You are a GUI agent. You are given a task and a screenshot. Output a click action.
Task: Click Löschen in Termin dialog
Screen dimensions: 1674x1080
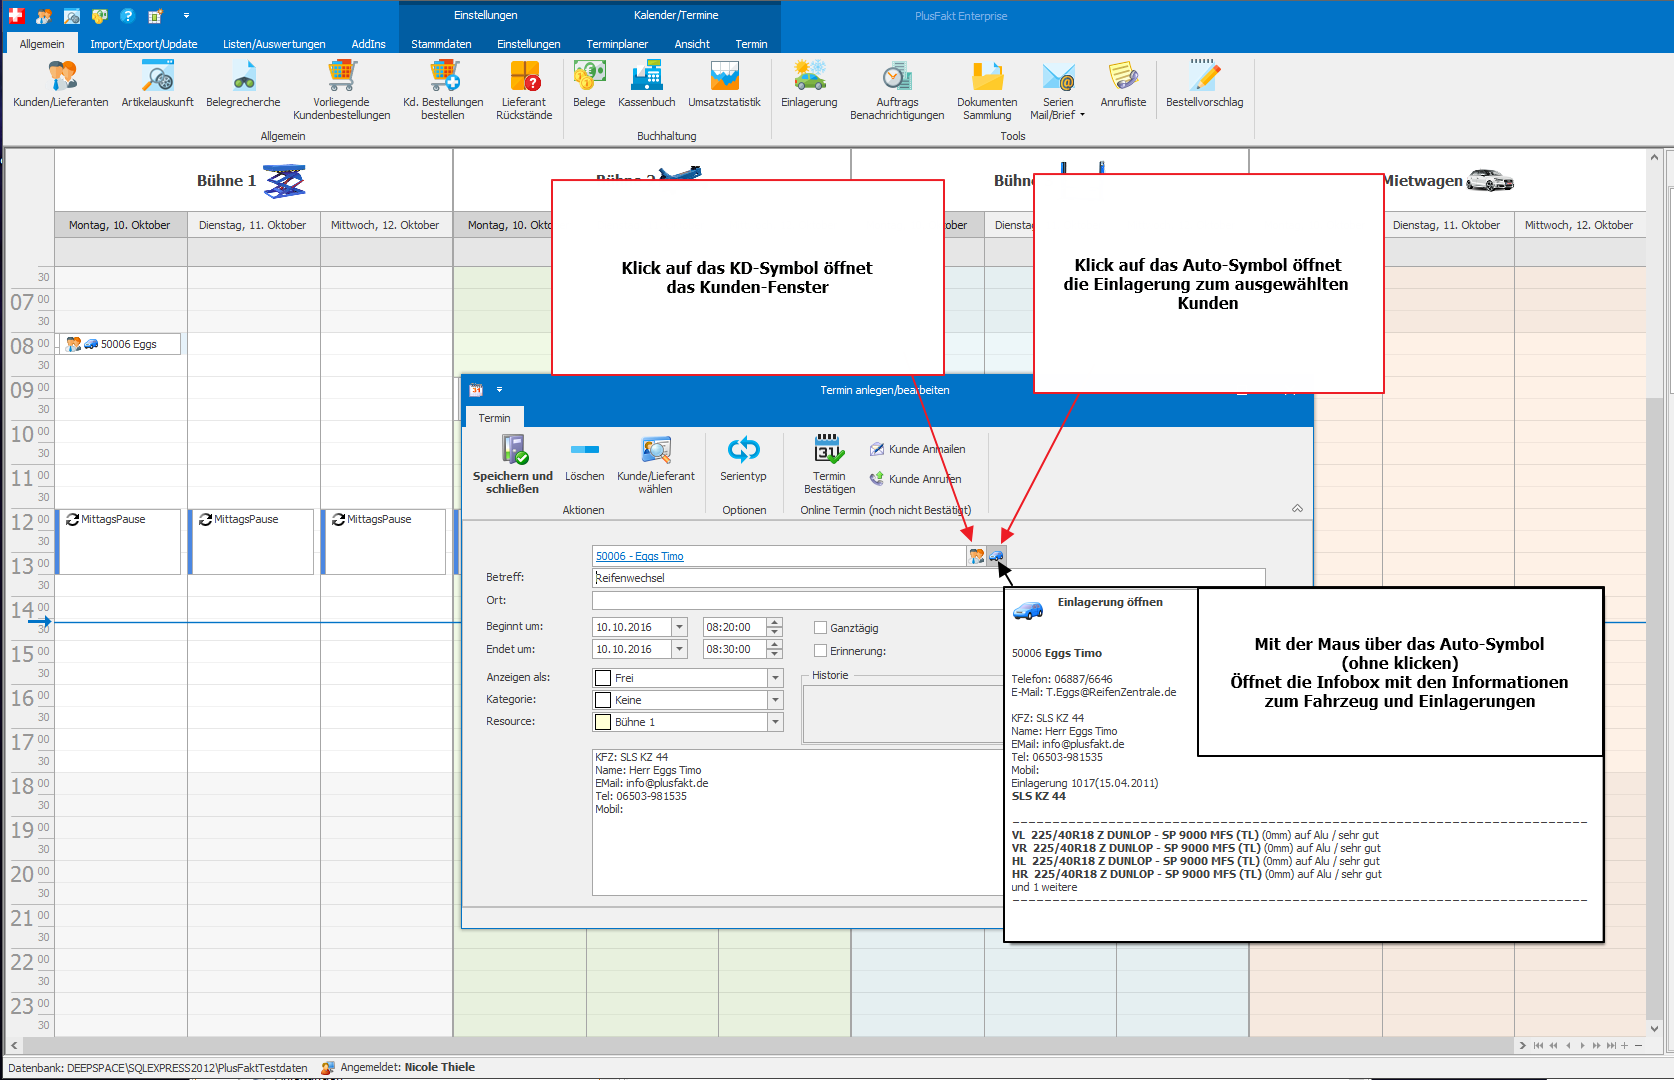click(585, 460)
